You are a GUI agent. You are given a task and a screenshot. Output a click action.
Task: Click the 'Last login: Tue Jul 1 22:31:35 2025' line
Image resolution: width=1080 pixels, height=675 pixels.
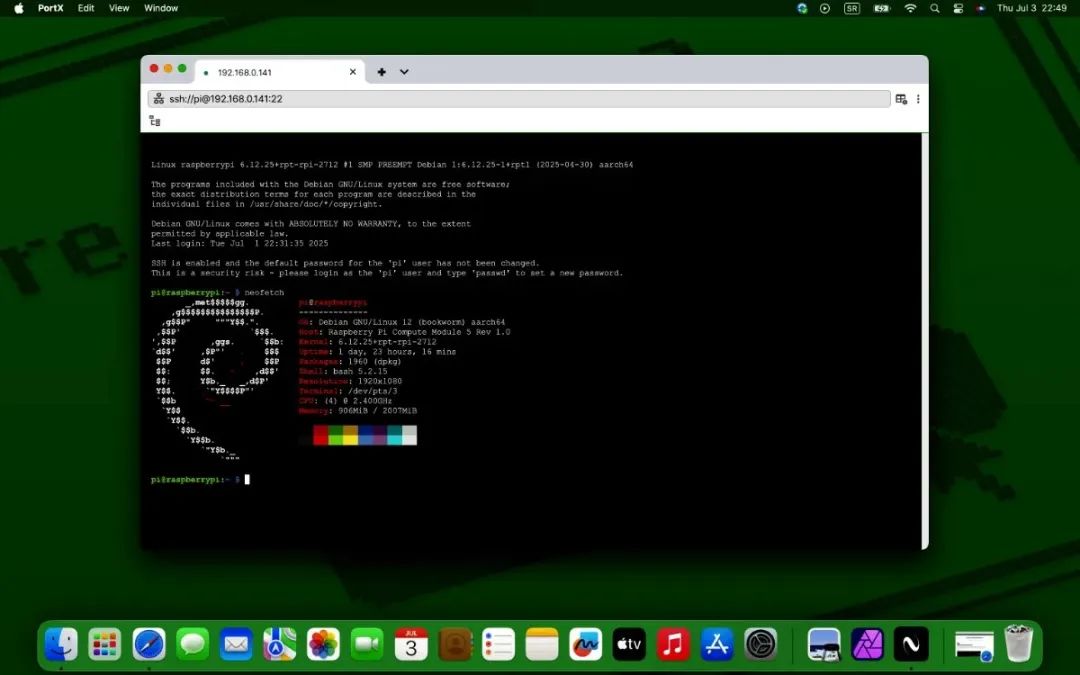[240, 243]
